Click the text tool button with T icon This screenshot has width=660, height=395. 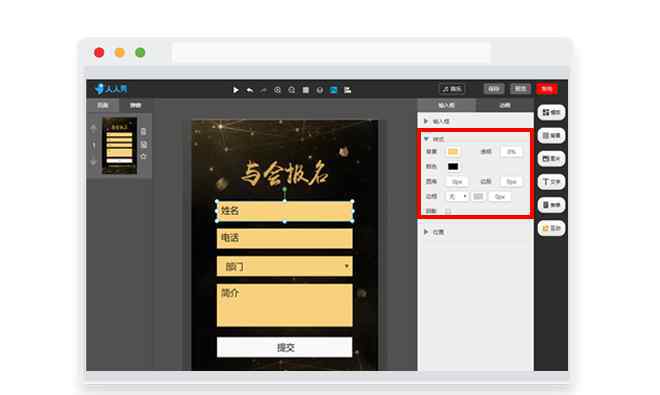click(551, 182)
